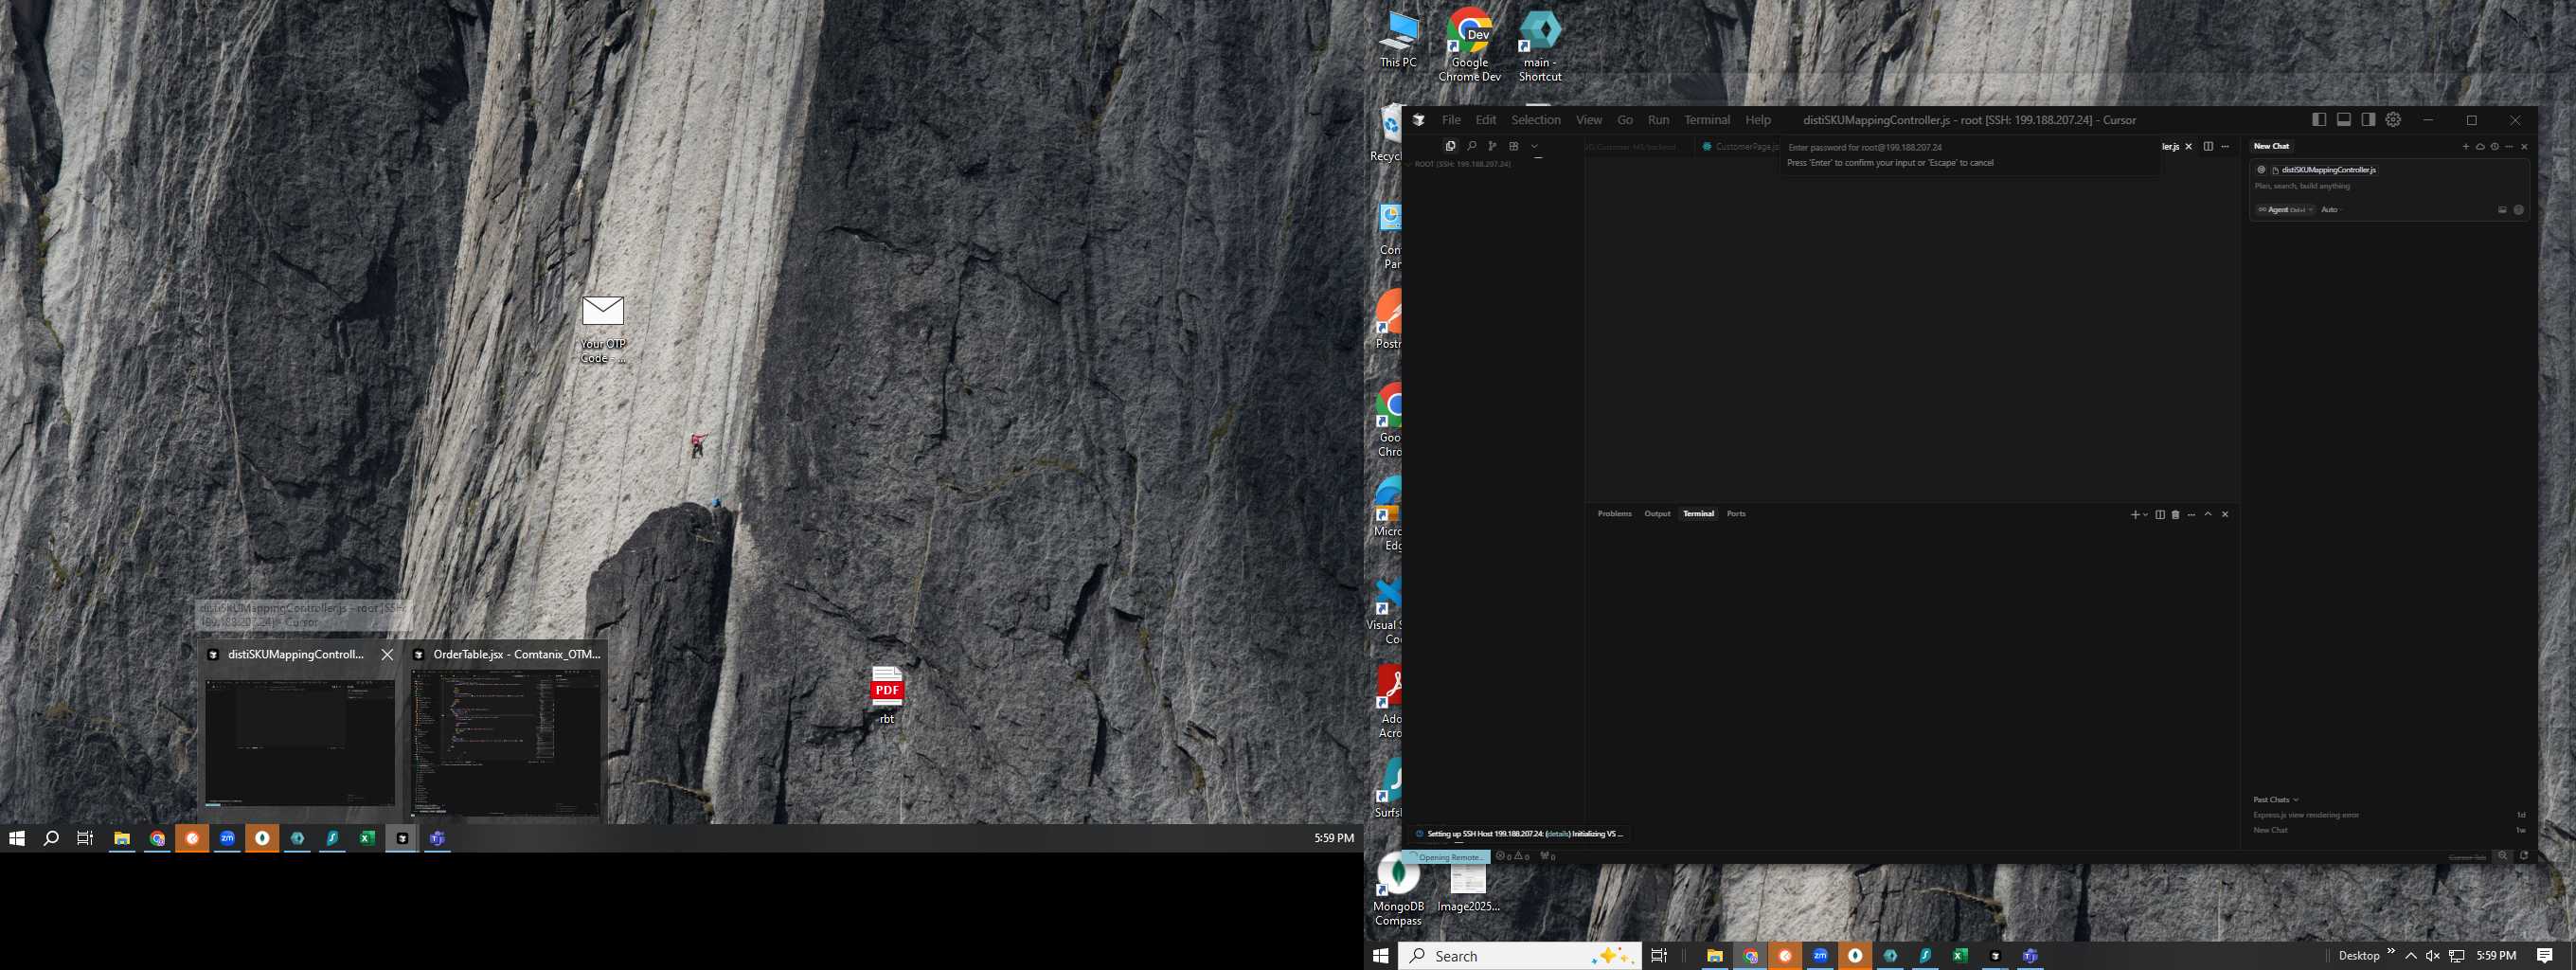Attach an image to the chat

(x=2503, y=210)
